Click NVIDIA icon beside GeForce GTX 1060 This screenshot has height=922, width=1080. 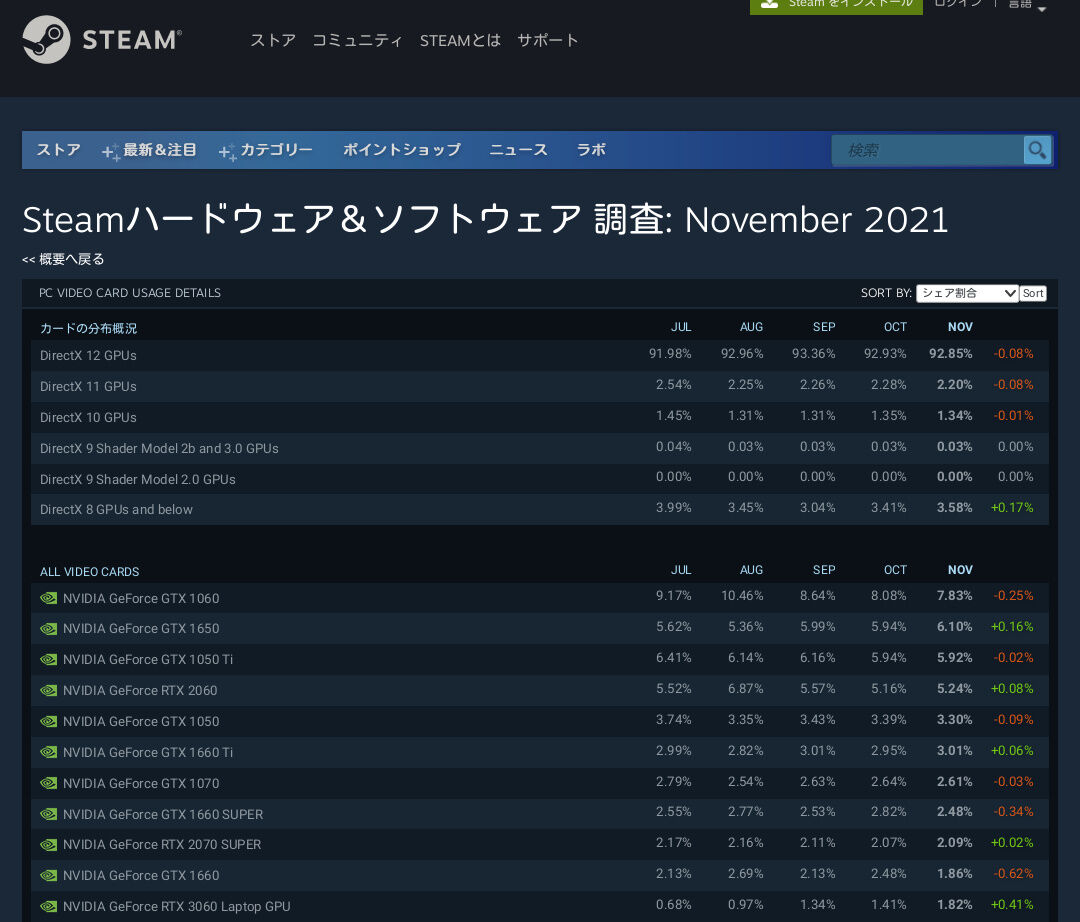click(x=48, y=598)
